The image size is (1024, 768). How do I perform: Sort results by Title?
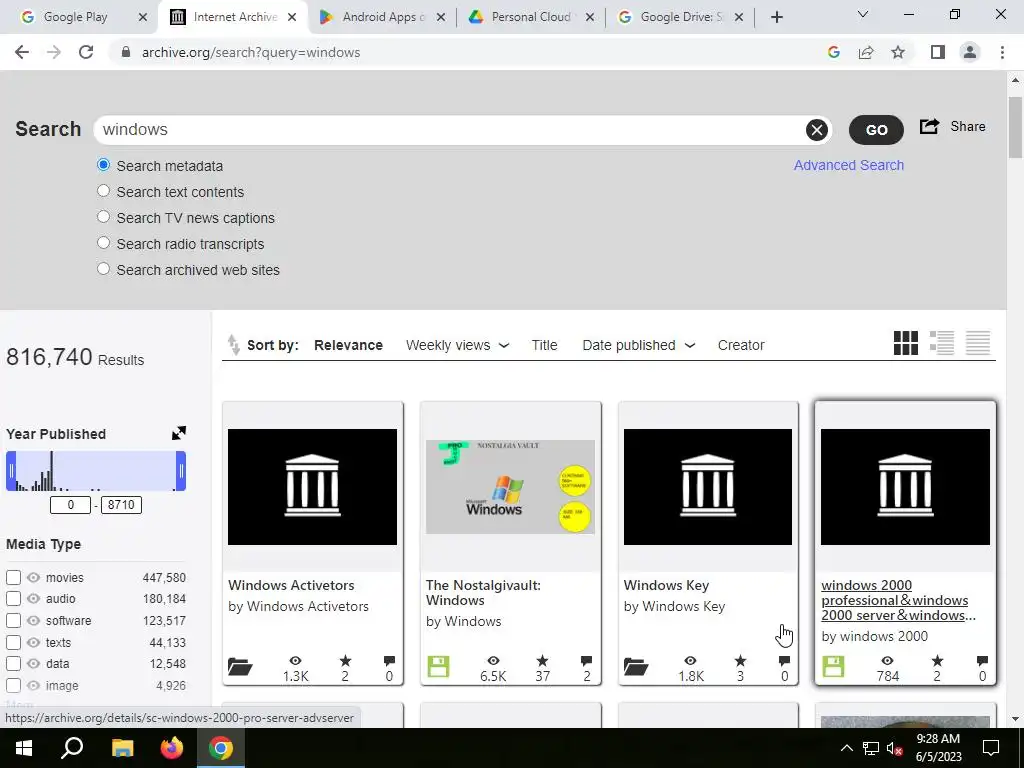[x=544, y=345]
